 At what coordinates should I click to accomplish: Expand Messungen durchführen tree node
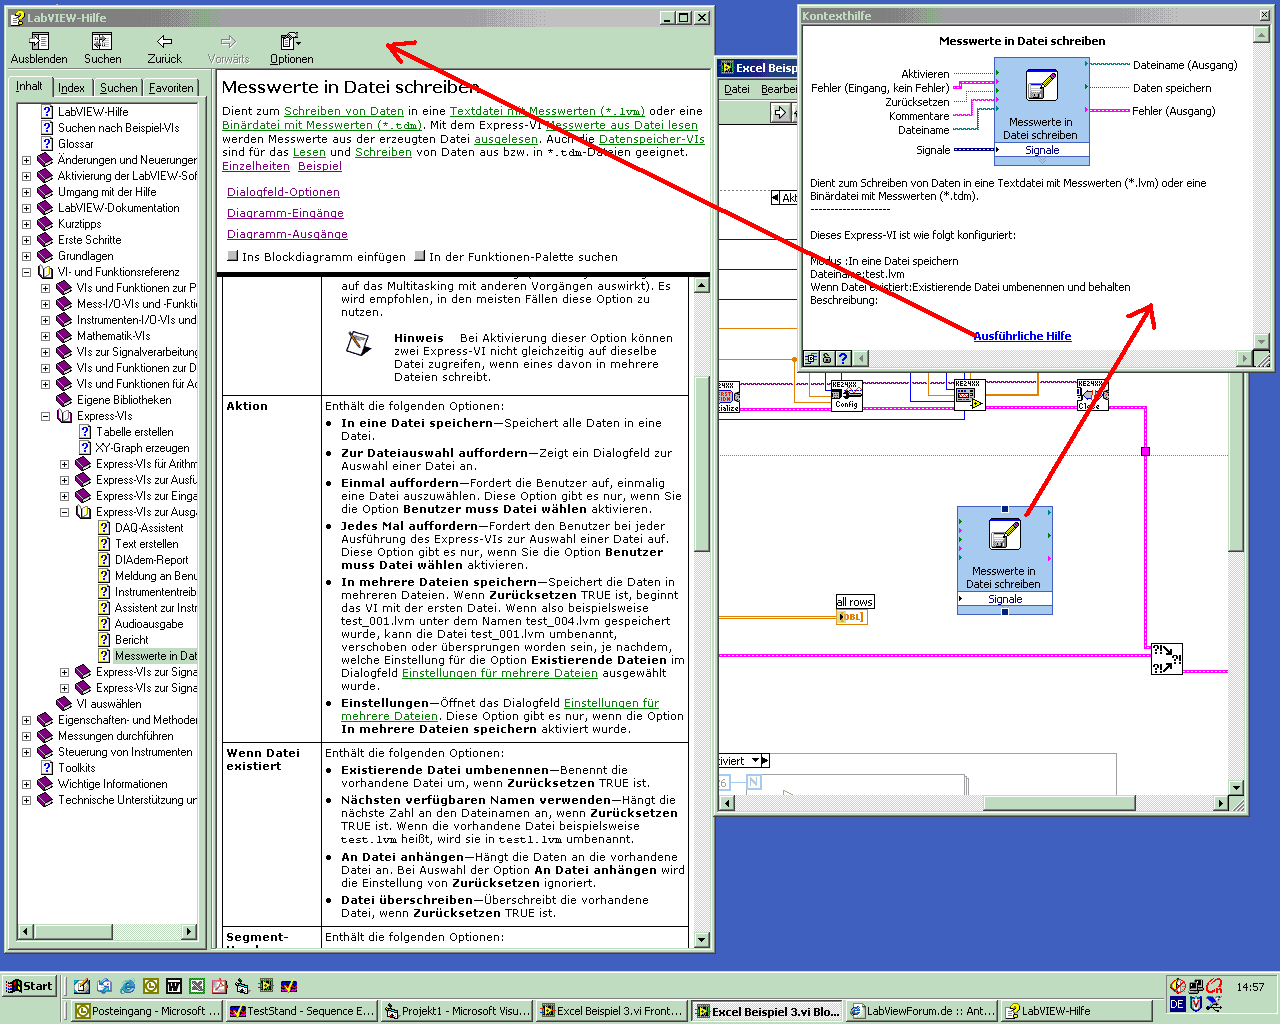click(26, 736)
